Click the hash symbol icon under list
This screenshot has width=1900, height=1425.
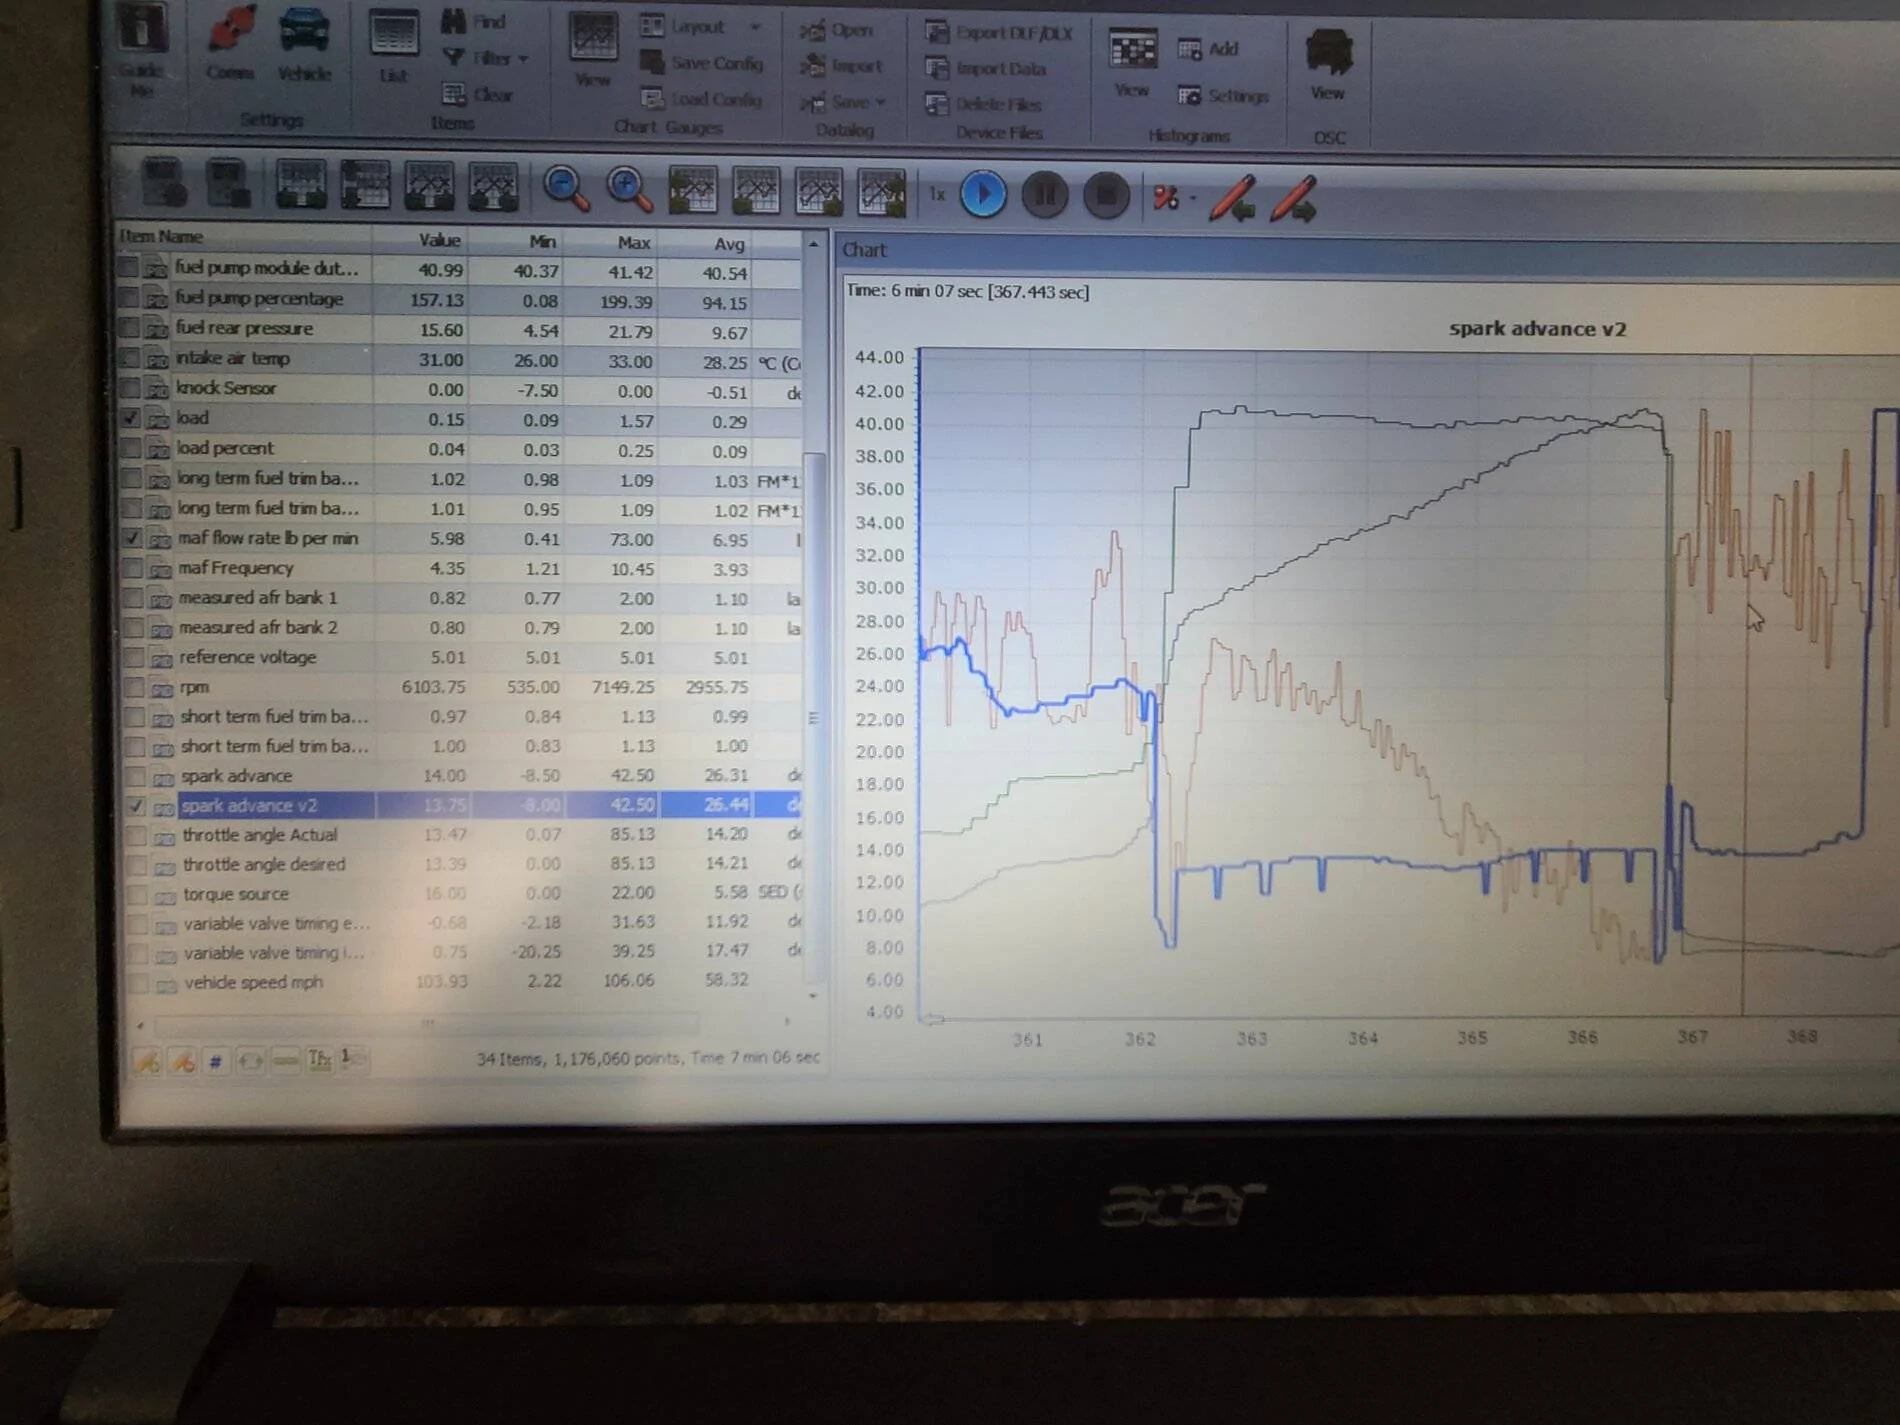pos(215,1061)
